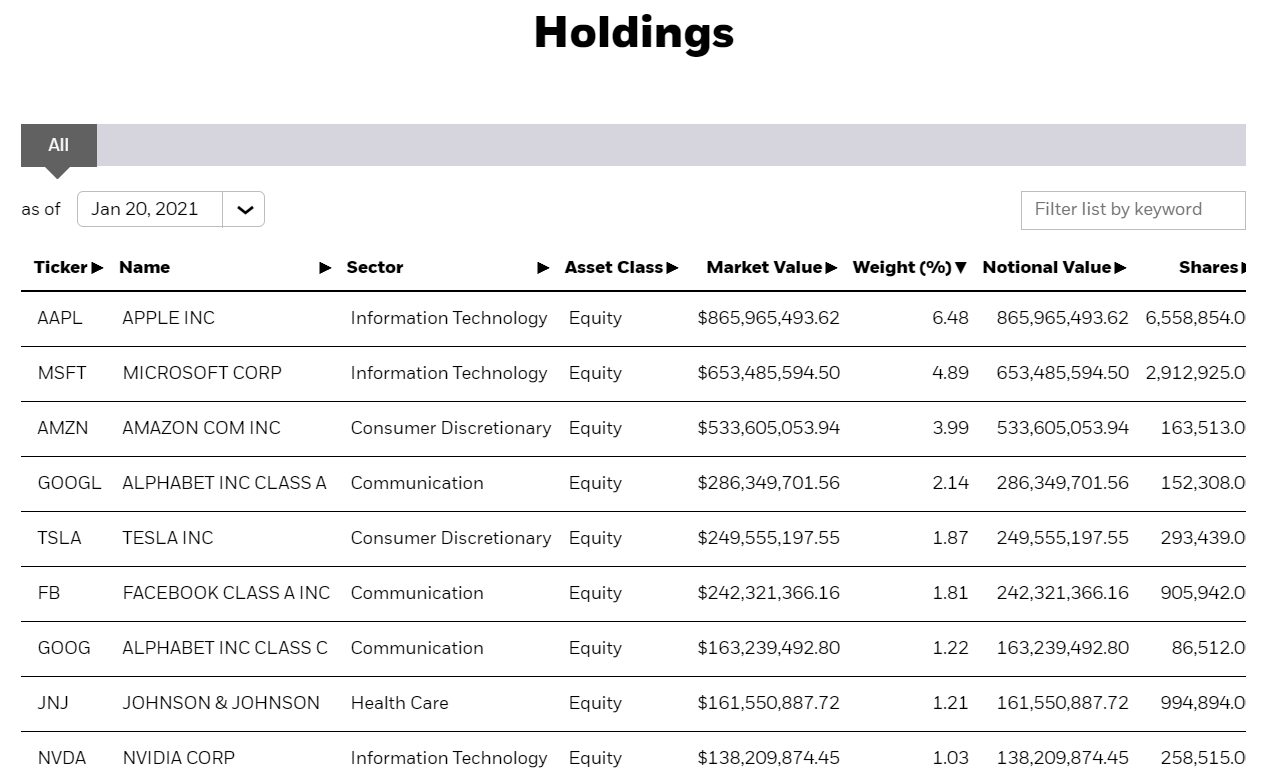Select the NVDA ticker cell

62,758
